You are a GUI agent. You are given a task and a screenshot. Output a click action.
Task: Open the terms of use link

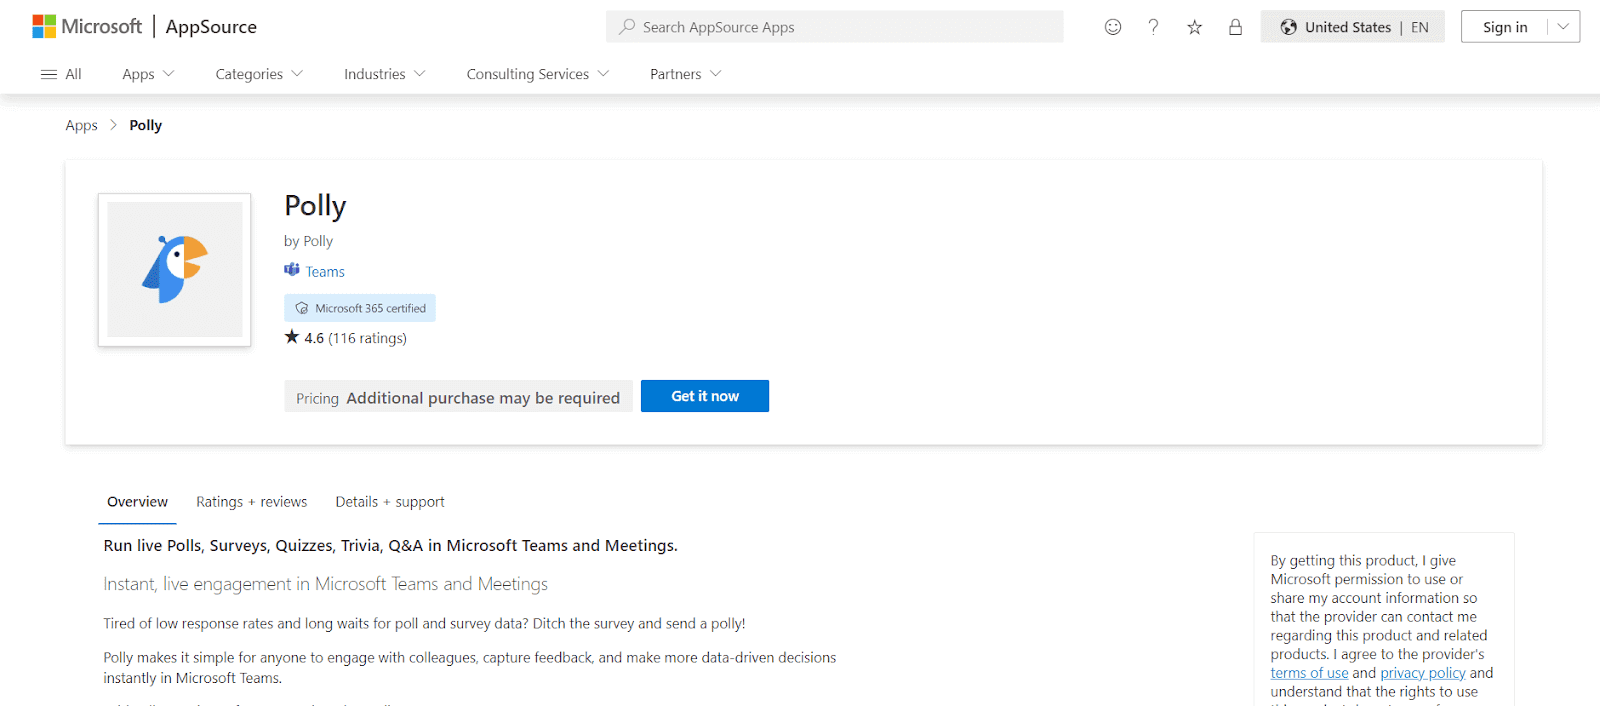pos(1309,673)
